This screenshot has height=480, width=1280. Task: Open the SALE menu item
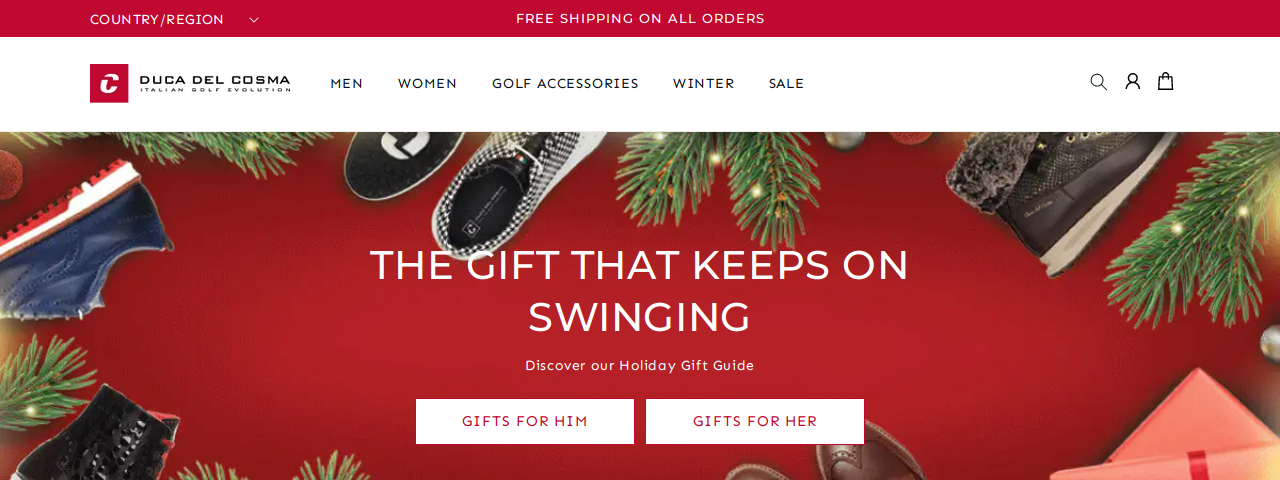pyautogui.click(x=786, y=84)
